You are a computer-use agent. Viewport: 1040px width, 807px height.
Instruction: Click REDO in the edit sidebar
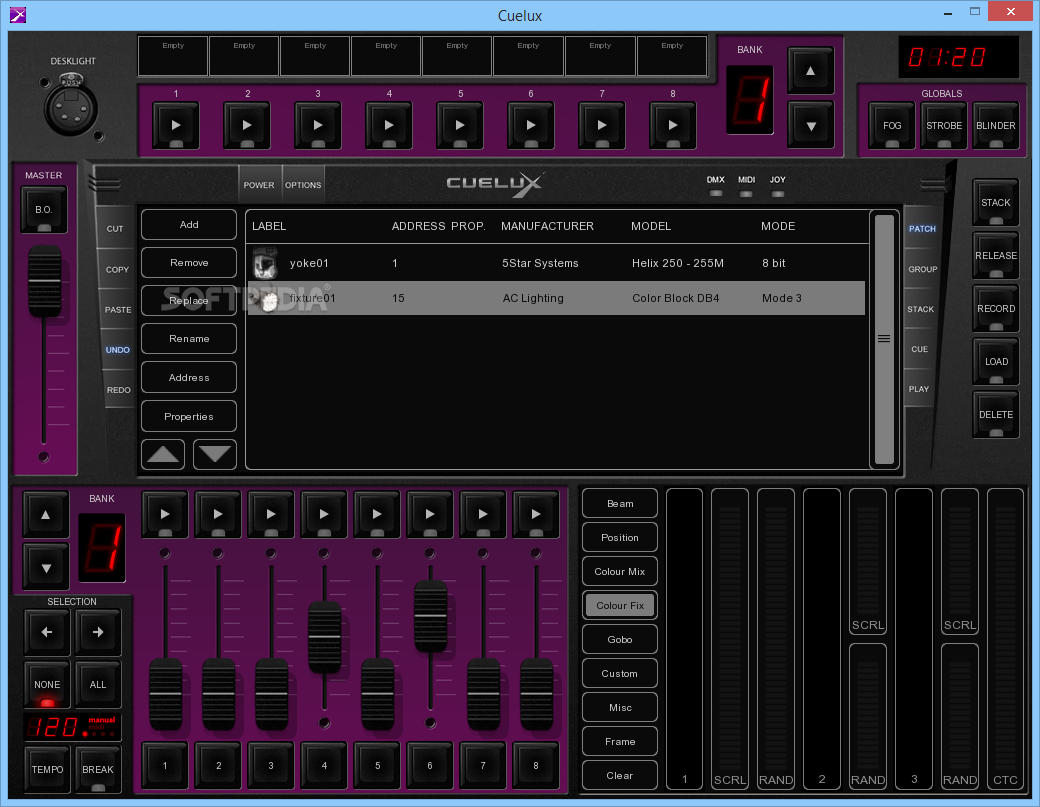[118, 390]
